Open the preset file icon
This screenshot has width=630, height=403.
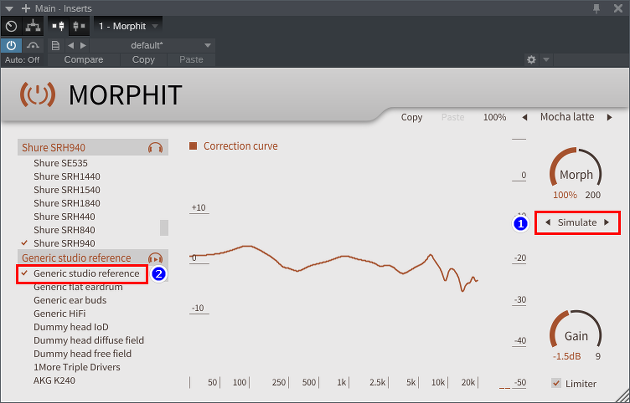click(55, 45)
